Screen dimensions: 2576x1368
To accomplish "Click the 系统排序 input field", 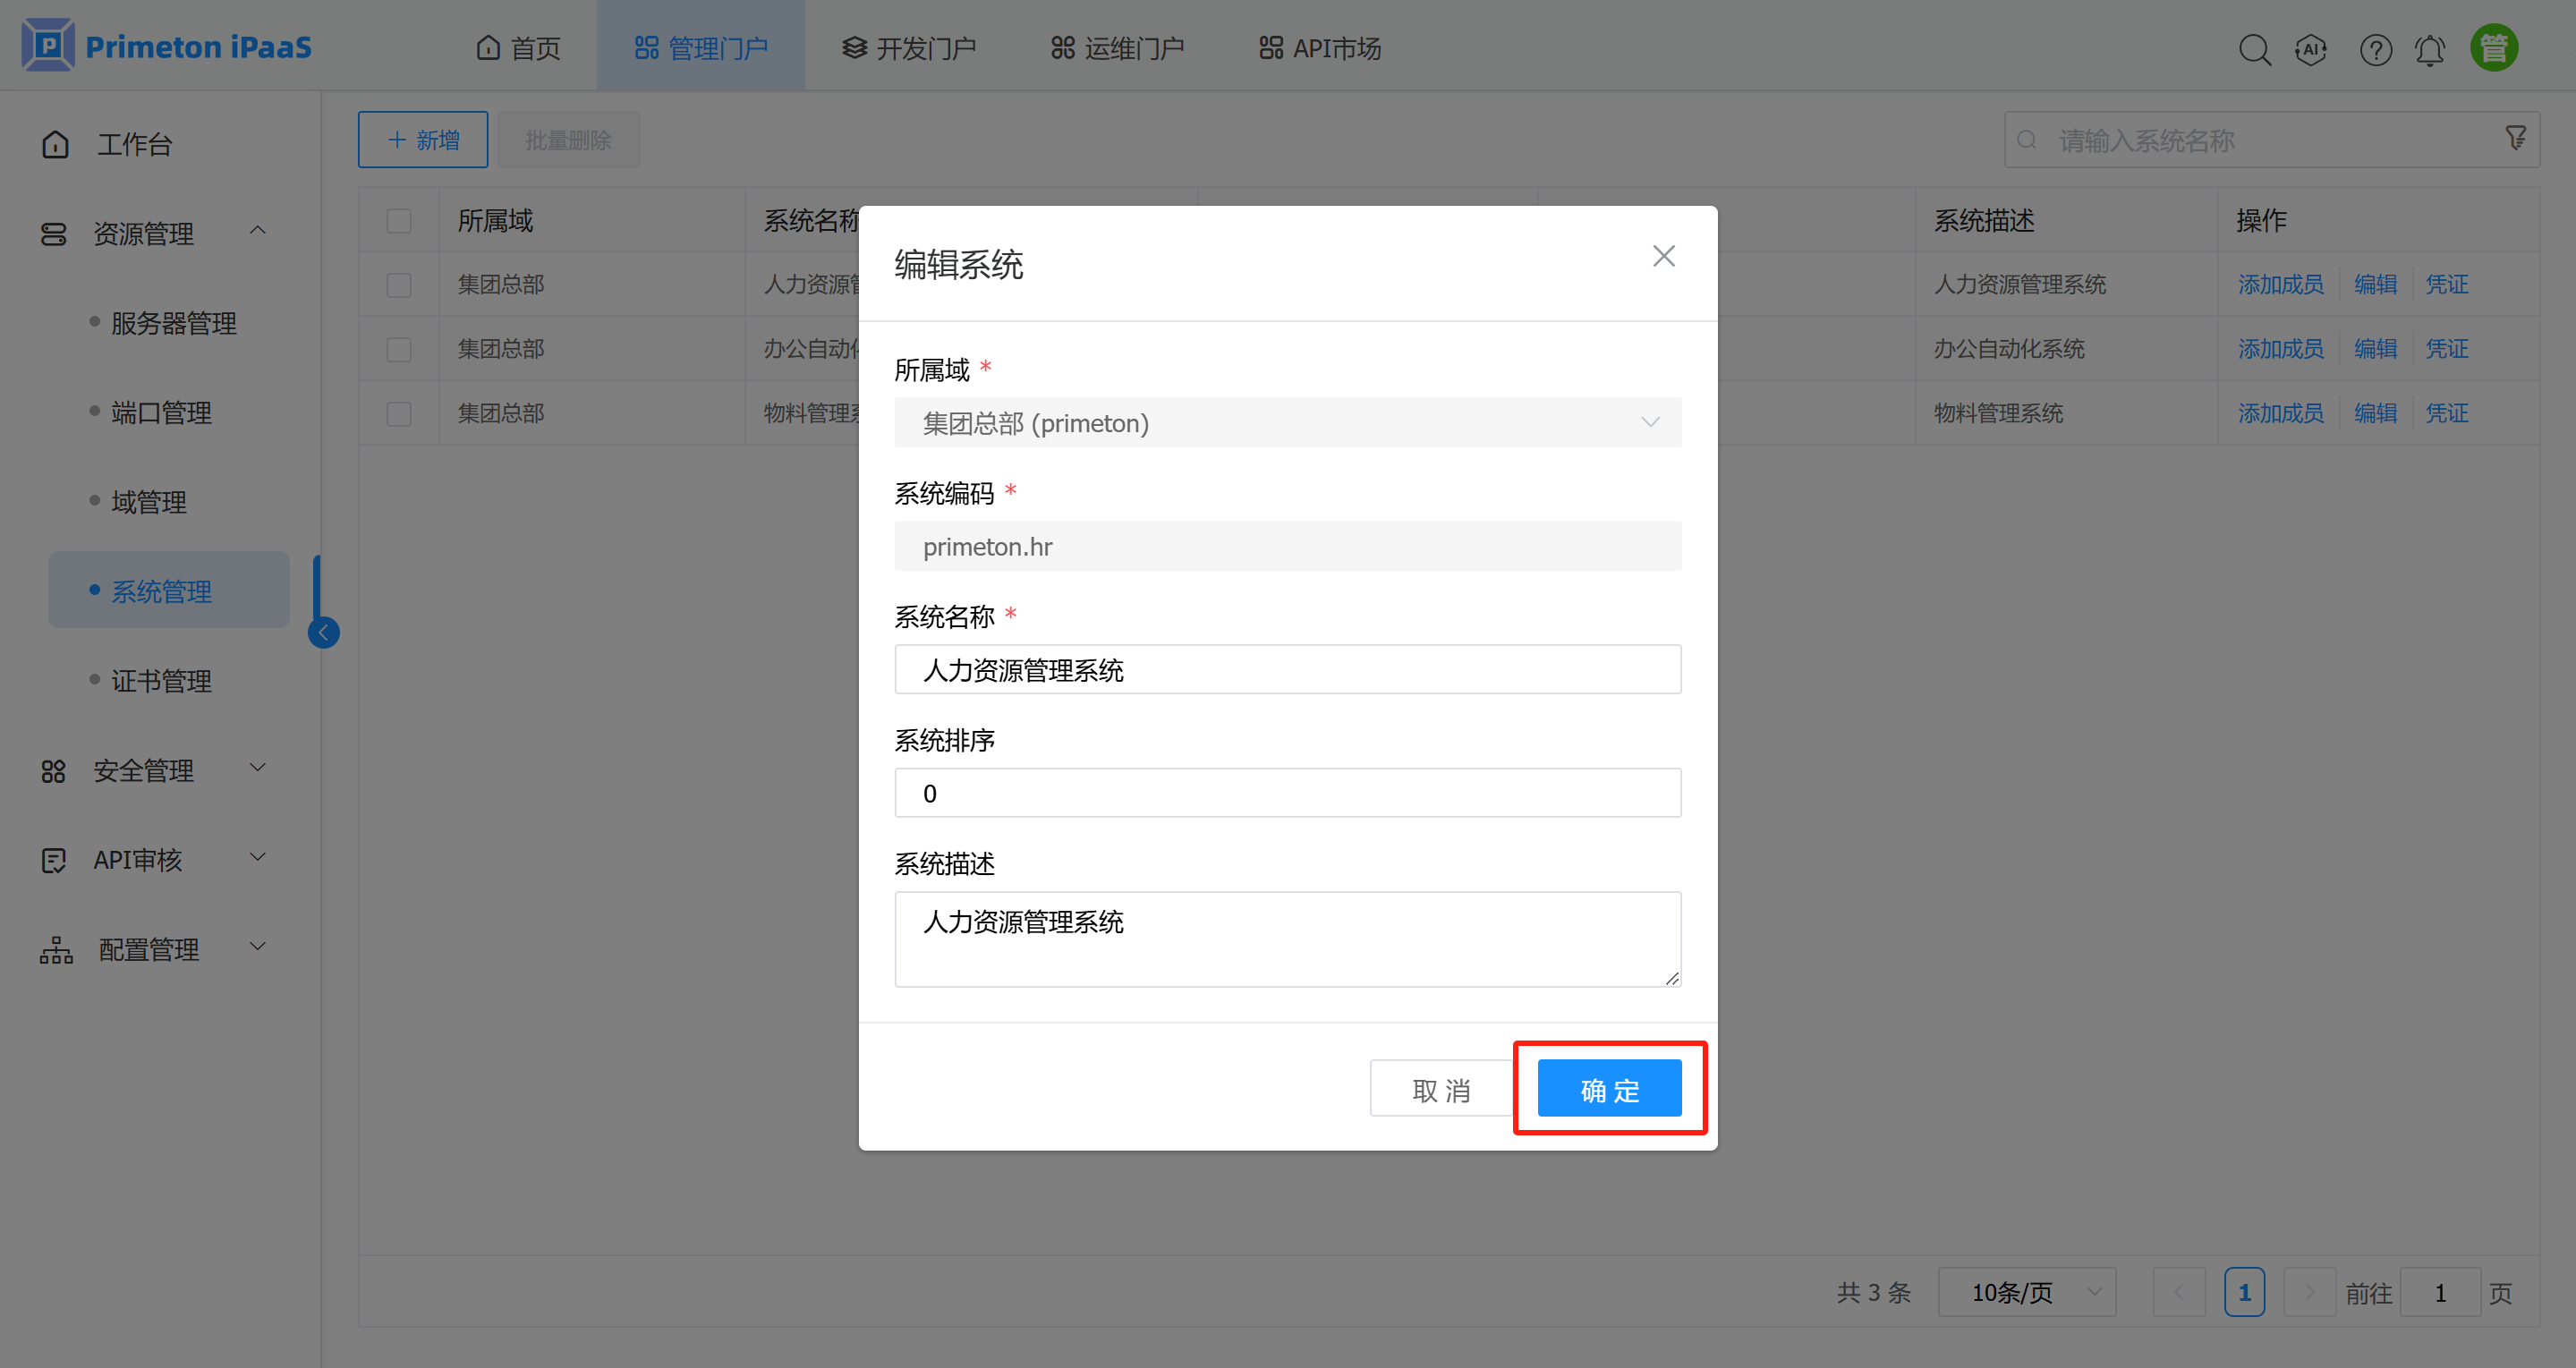I will point(1287,792).
